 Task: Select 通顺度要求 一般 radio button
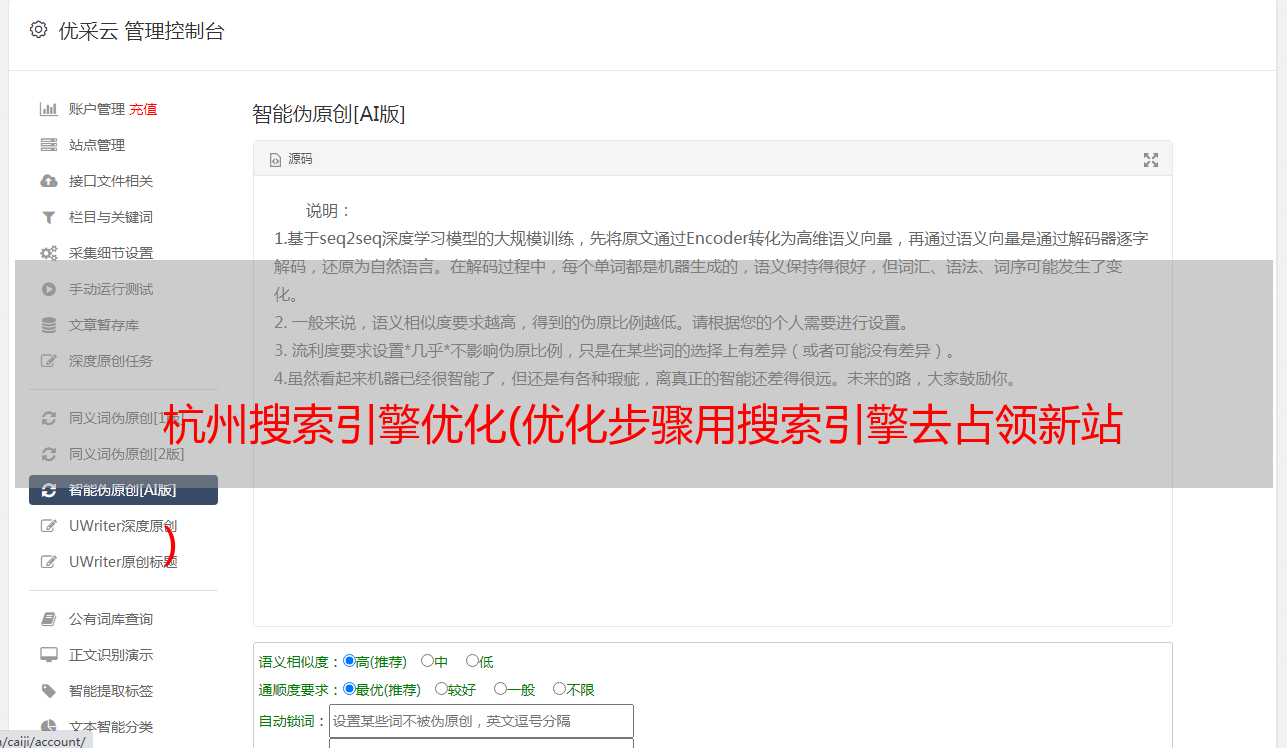[x=500, y=689]
